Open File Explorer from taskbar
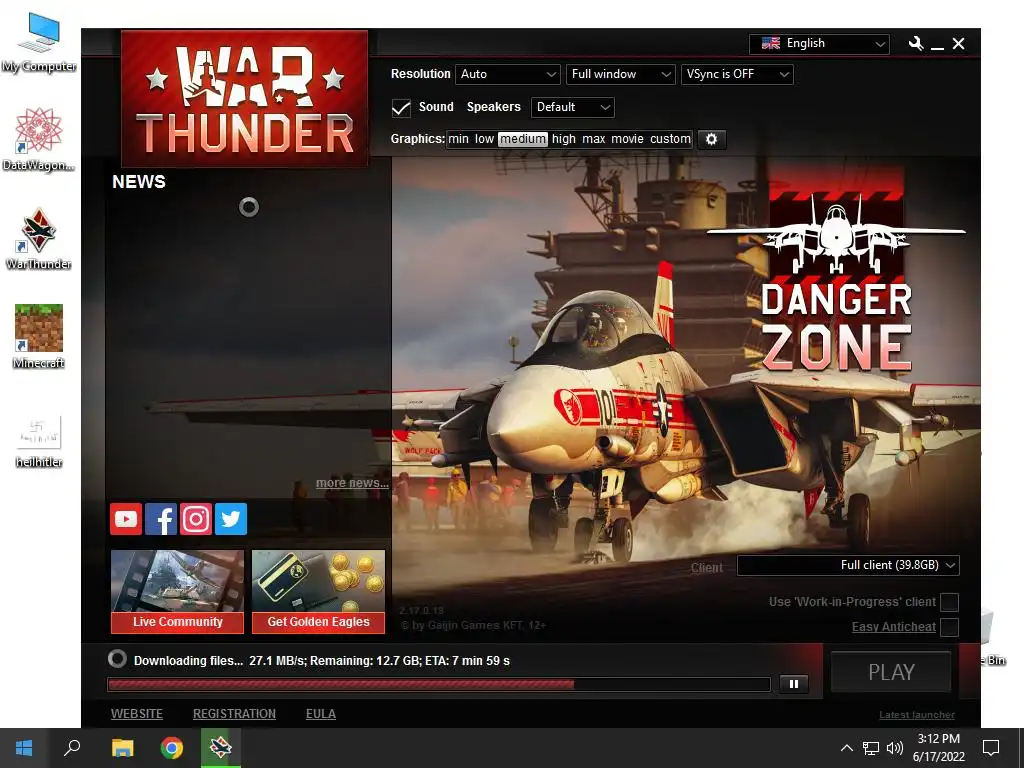The image size is (1024, 768). coord(122,748)
